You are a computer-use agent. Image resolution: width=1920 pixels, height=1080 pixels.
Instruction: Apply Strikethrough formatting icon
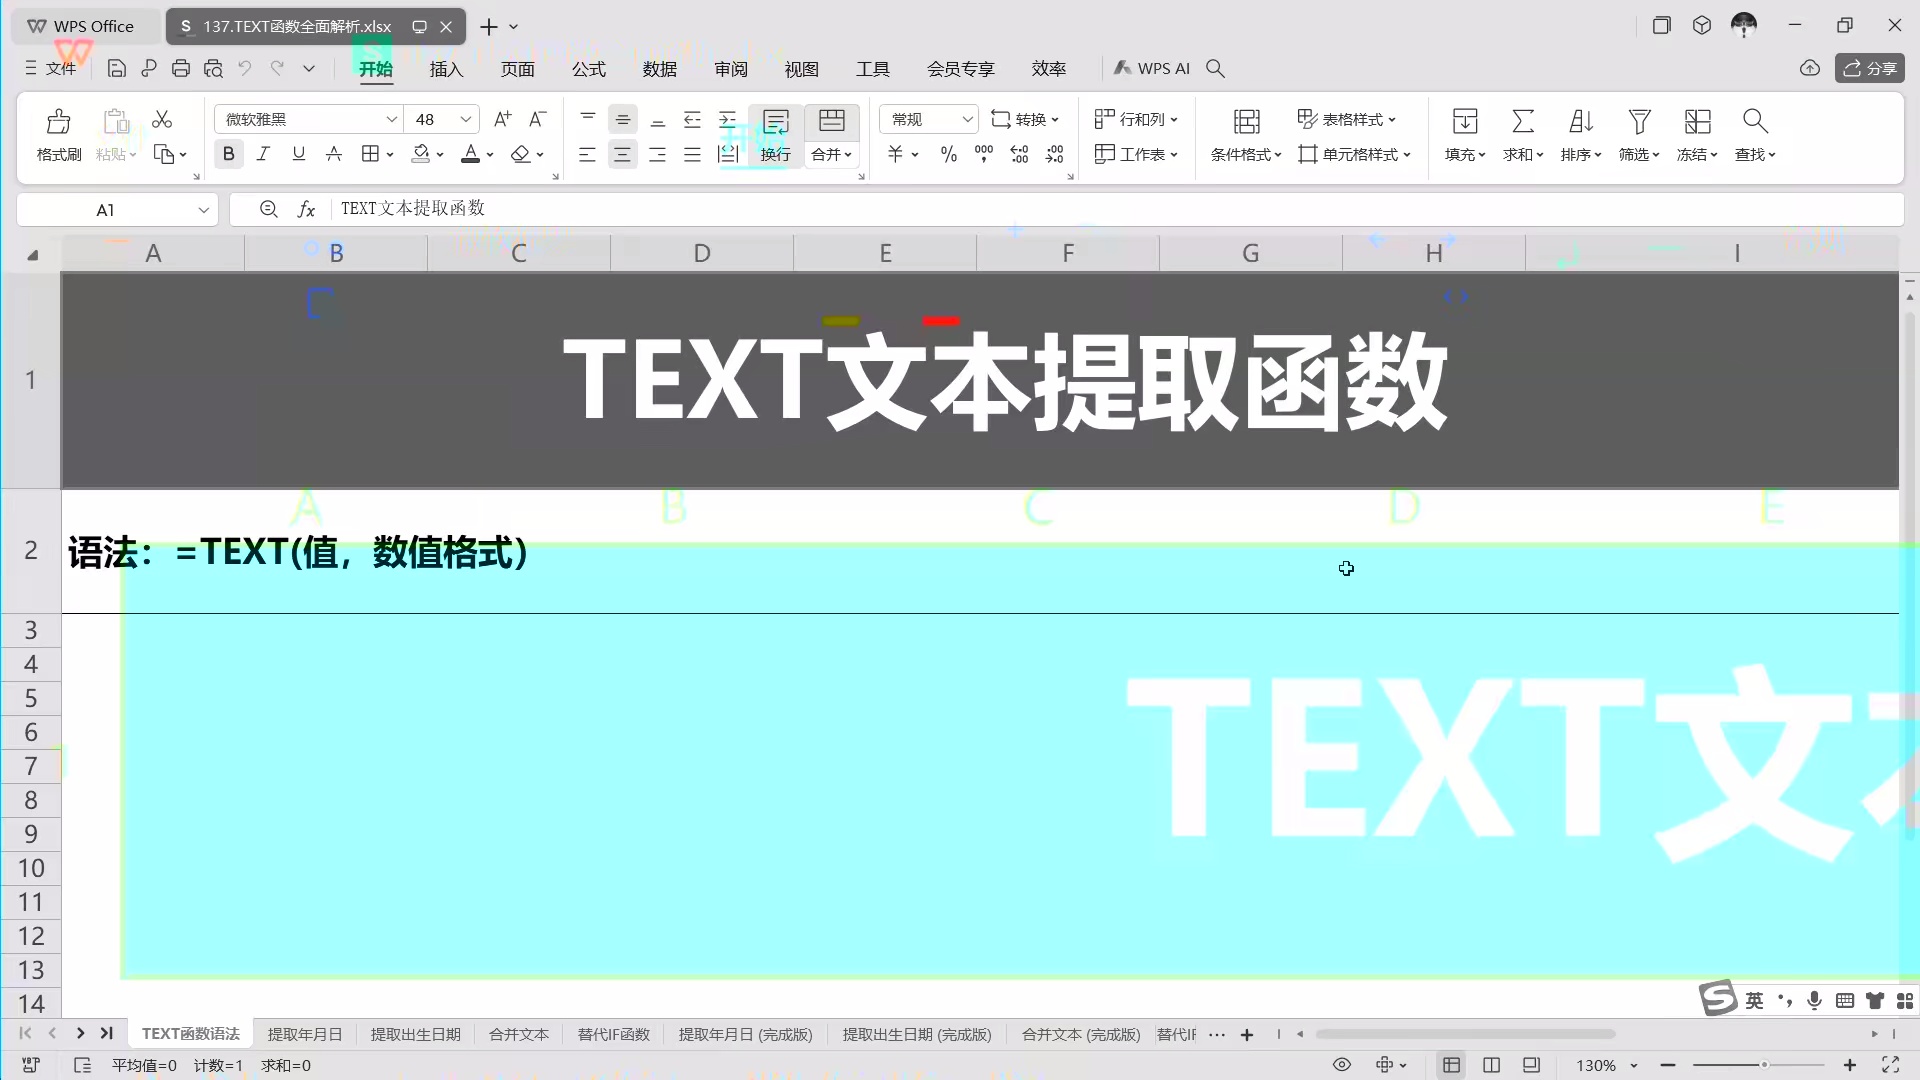coord(334,154)
